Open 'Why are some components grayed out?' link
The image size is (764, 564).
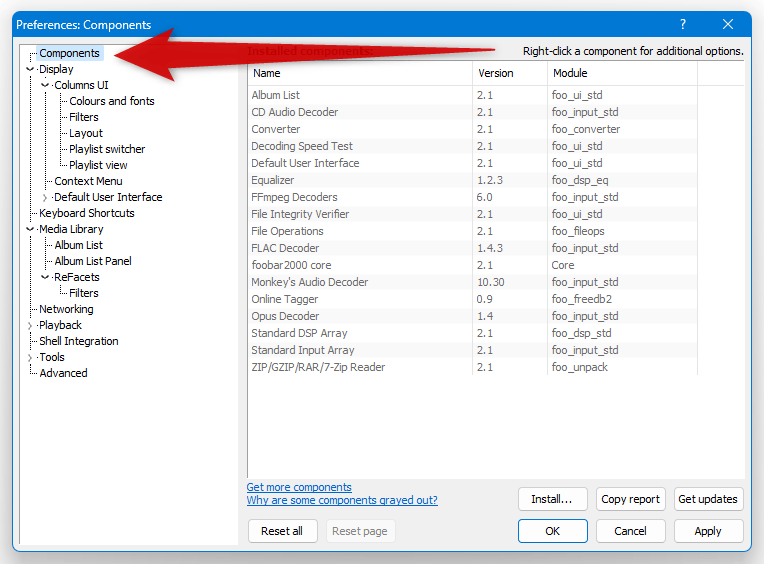coord(342,500)
